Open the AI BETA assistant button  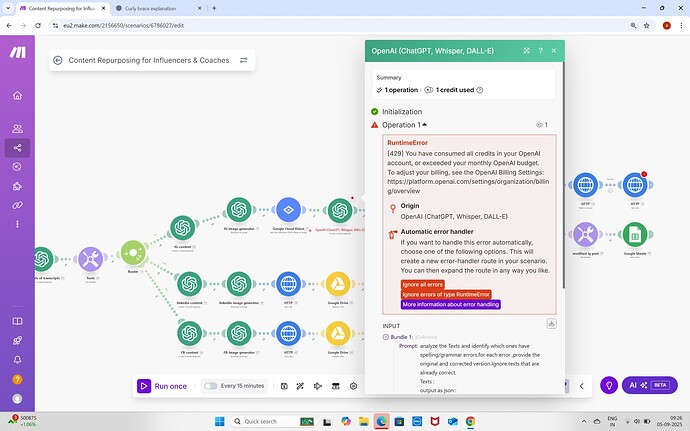(650, 385)
